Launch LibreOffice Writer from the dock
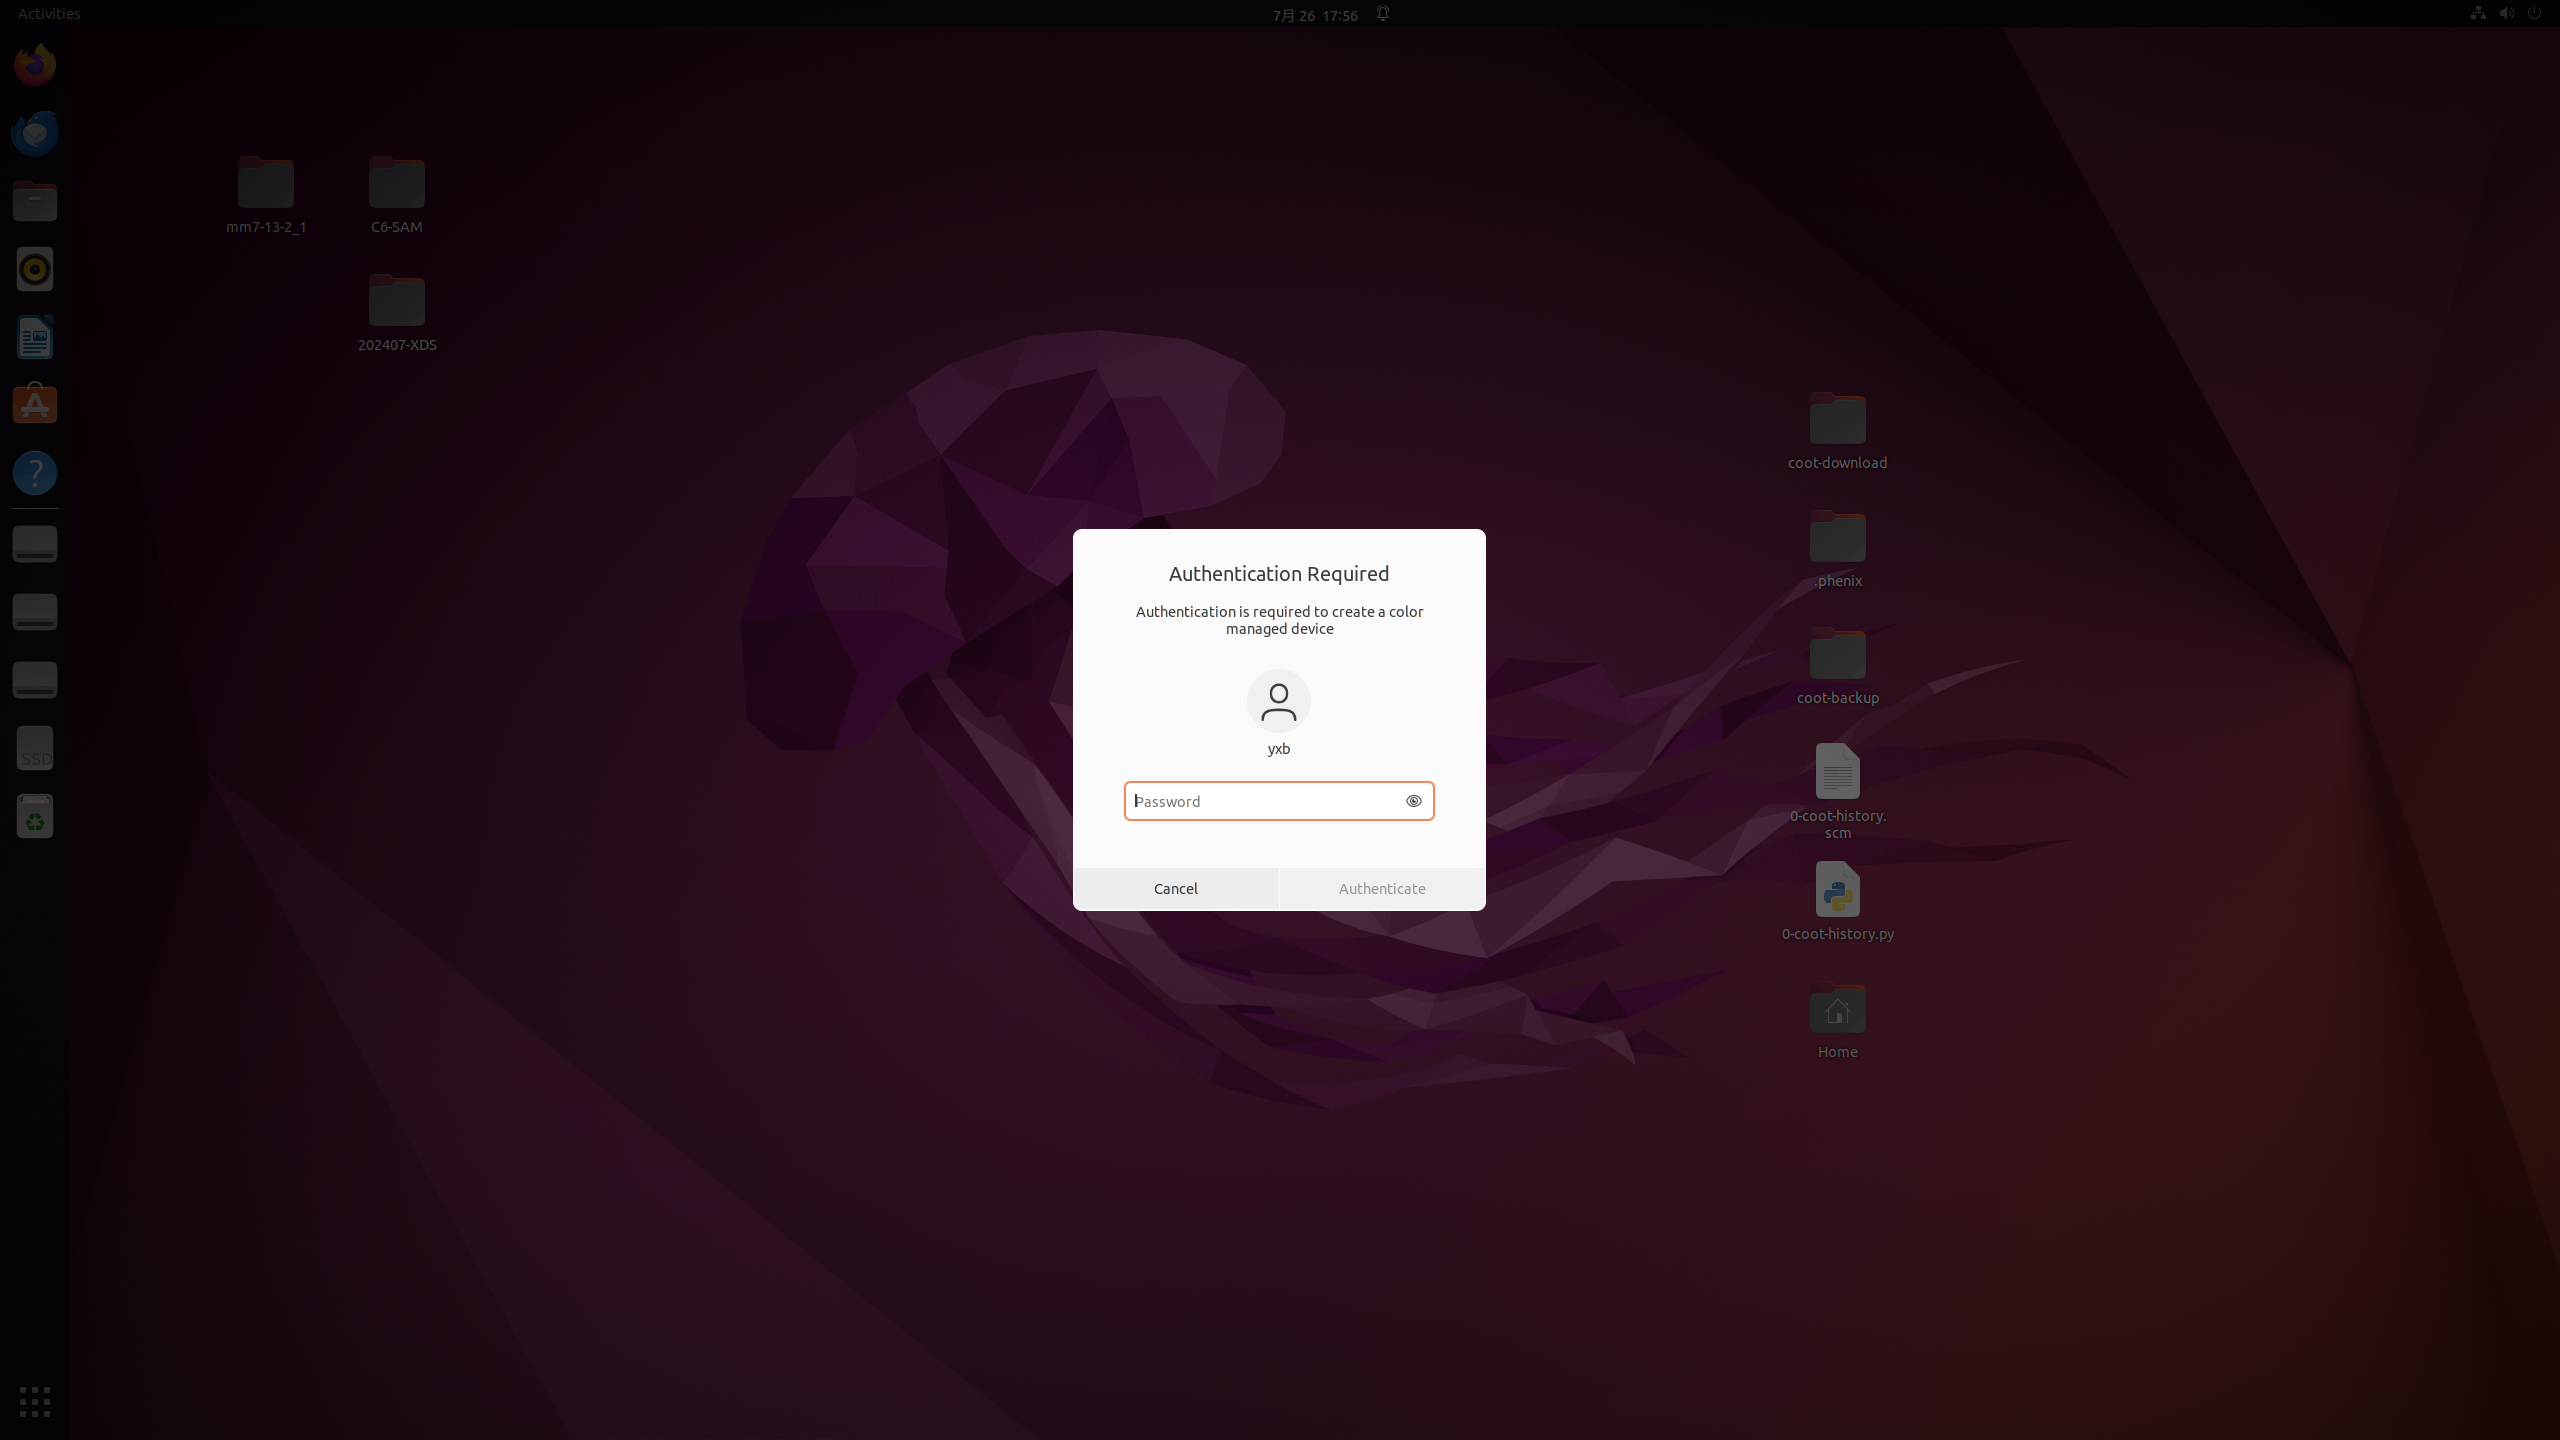Screen dimensions: 2560x1440 click(x=35, y=337)
